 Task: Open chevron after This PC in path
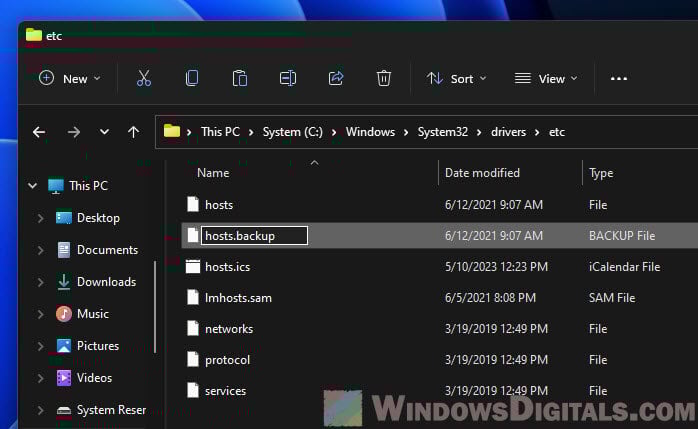point(251,133)
